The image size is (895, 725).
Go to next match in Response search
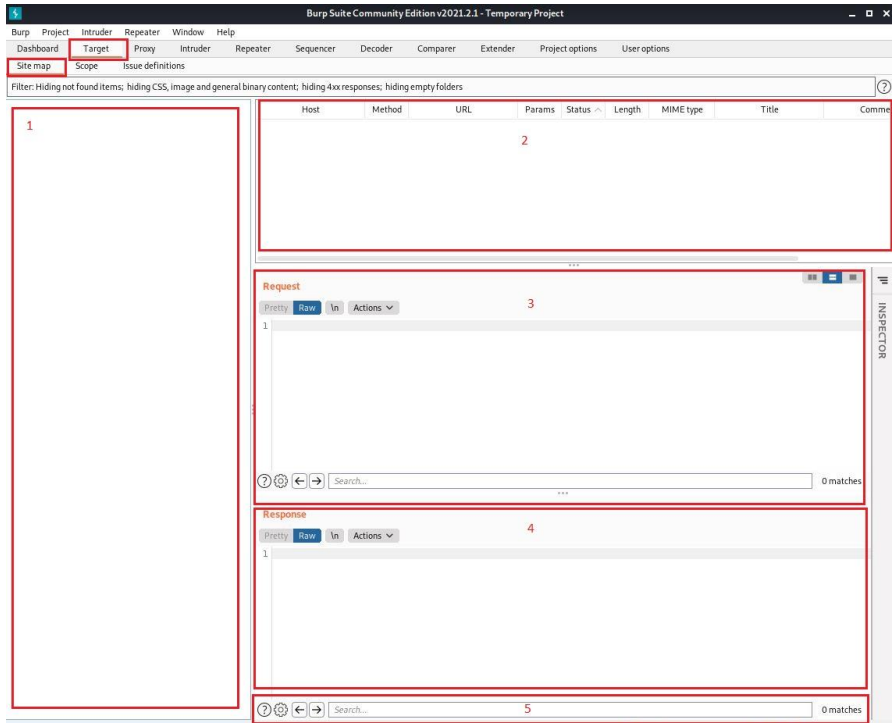click(317, 710)
